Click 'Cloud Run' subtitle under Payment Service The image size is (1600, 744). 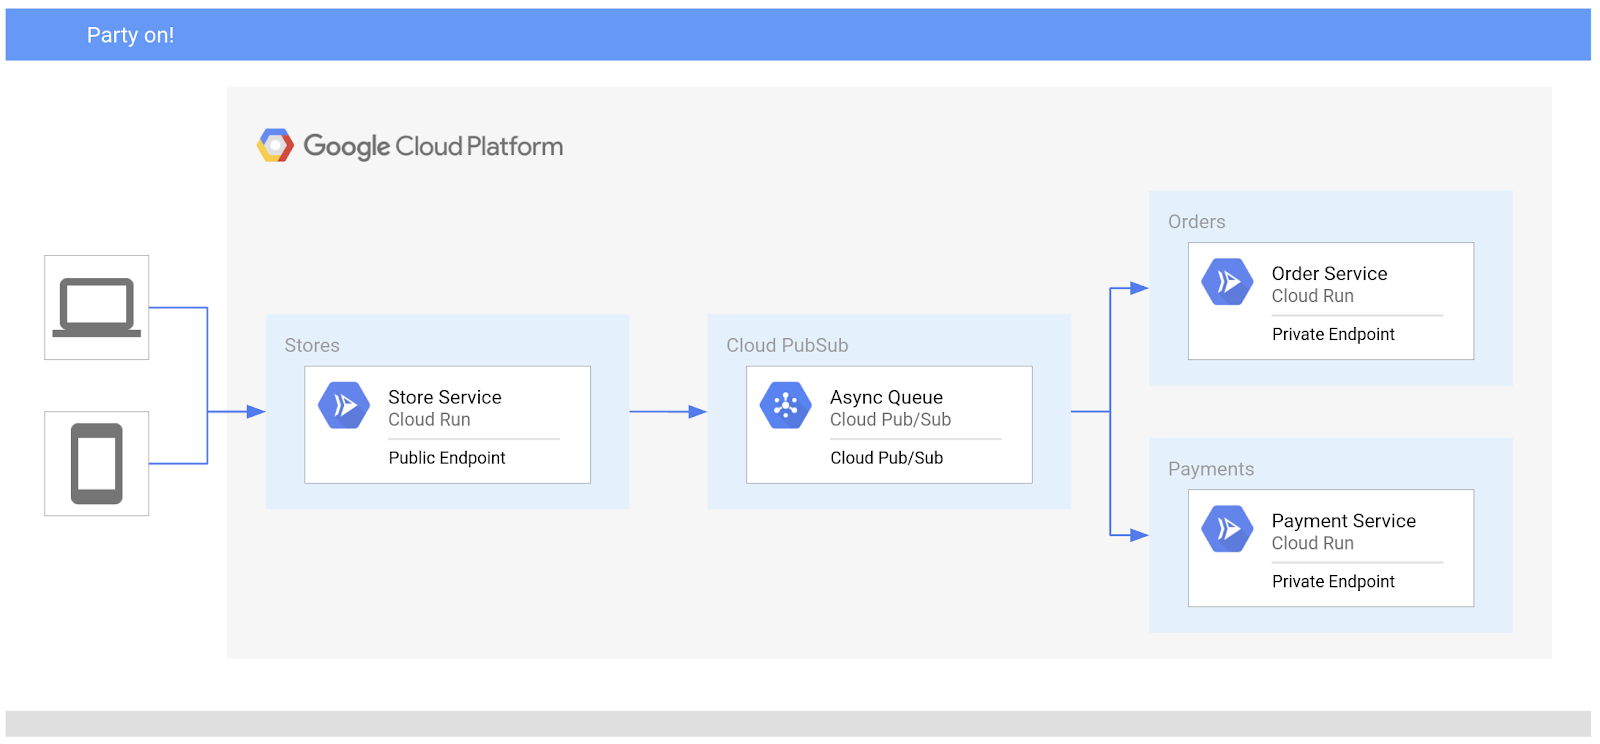click(1313, 543)
